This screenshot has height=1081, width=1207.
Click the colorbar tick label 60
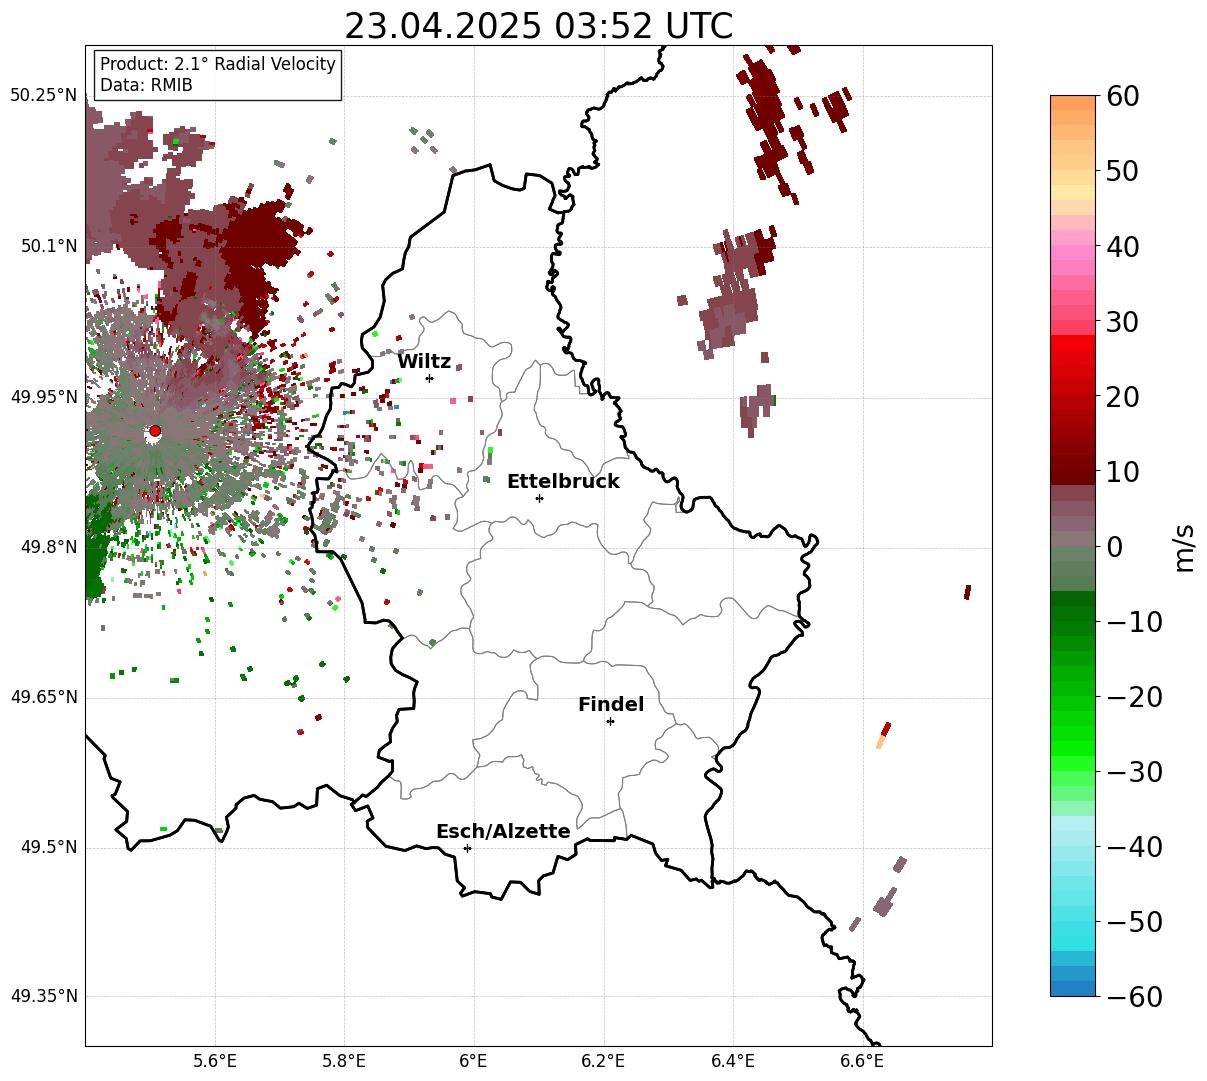pos(1124,96)
